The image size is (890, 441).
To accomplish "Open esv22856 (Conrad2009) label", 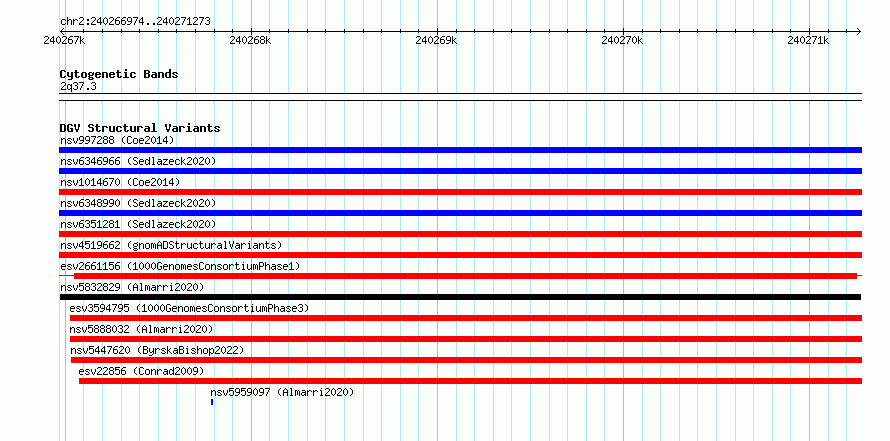I will [x=141, y=371].
